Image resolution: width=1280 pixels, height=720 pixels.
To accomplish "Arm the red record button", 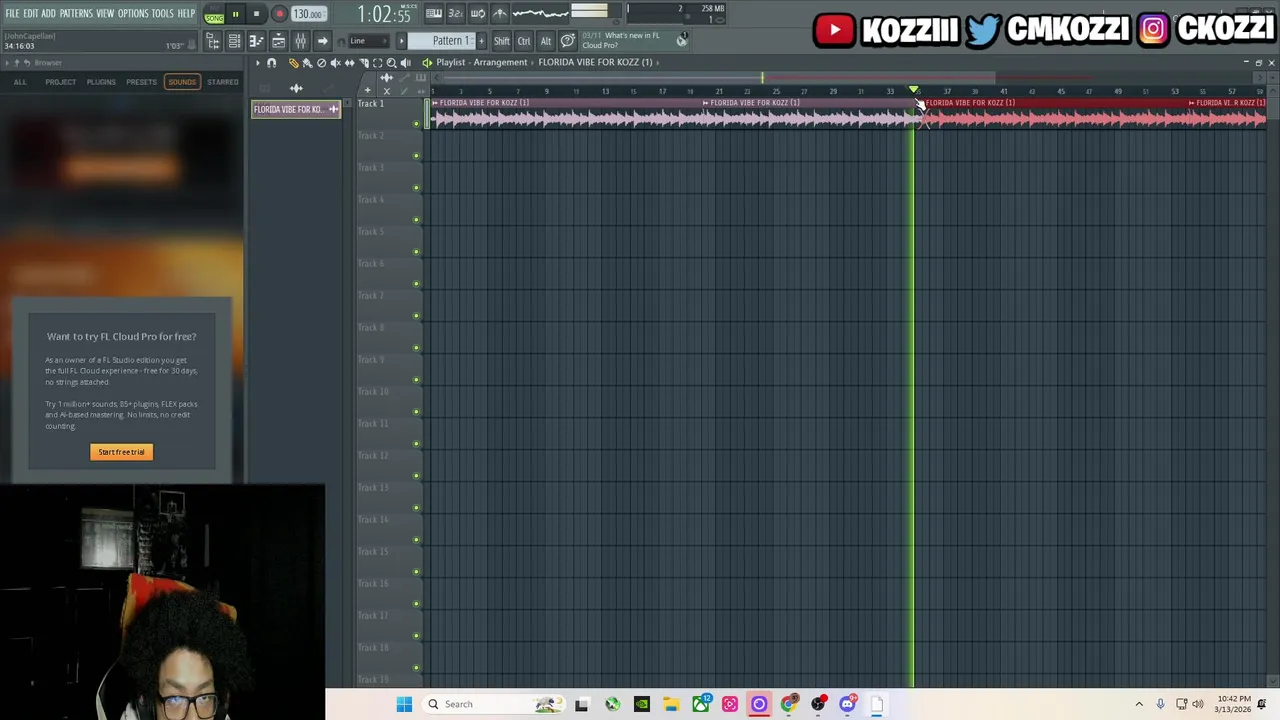I will pyautogui.click(x=279, y=14).
